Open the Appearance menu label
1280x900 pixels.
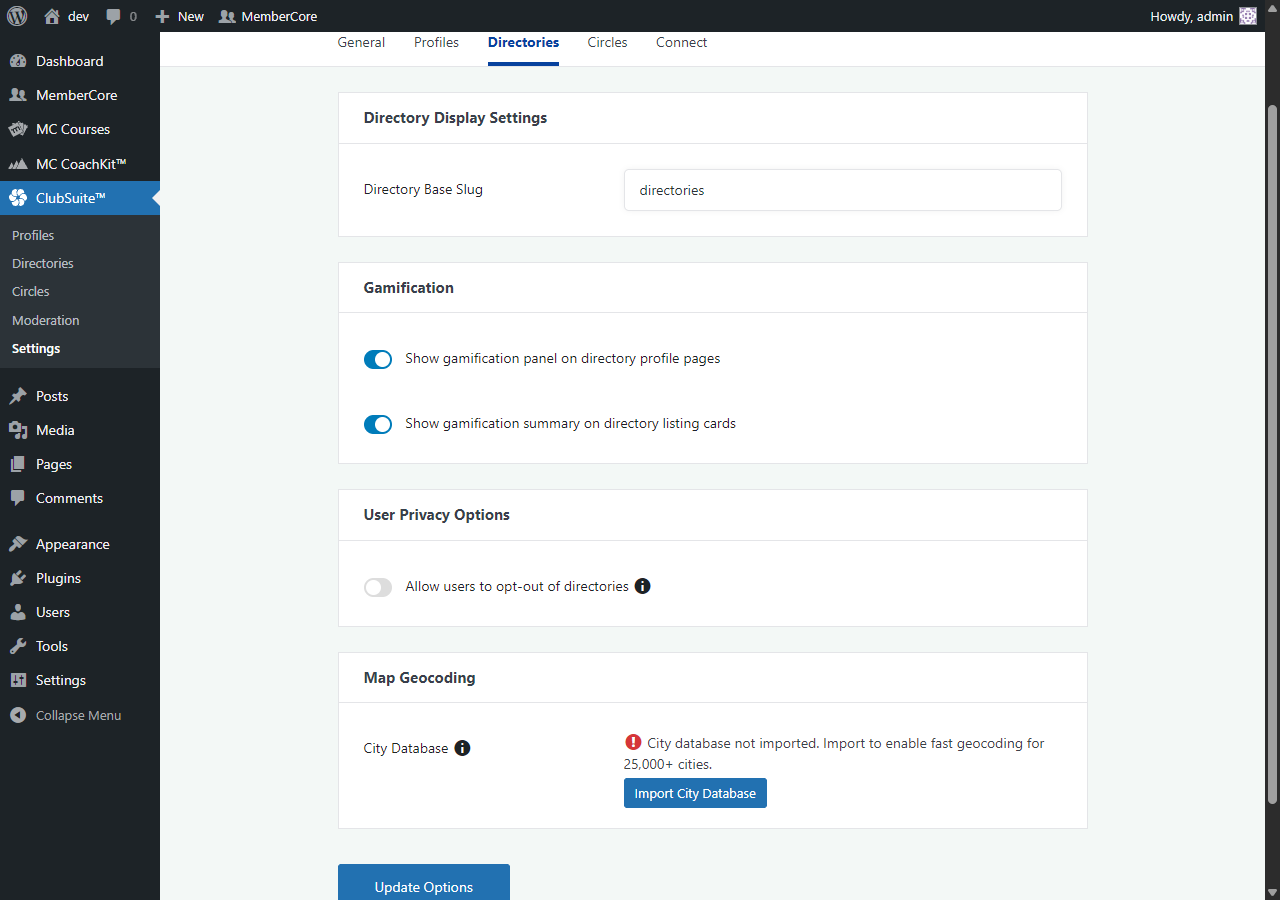pos(73,544)
